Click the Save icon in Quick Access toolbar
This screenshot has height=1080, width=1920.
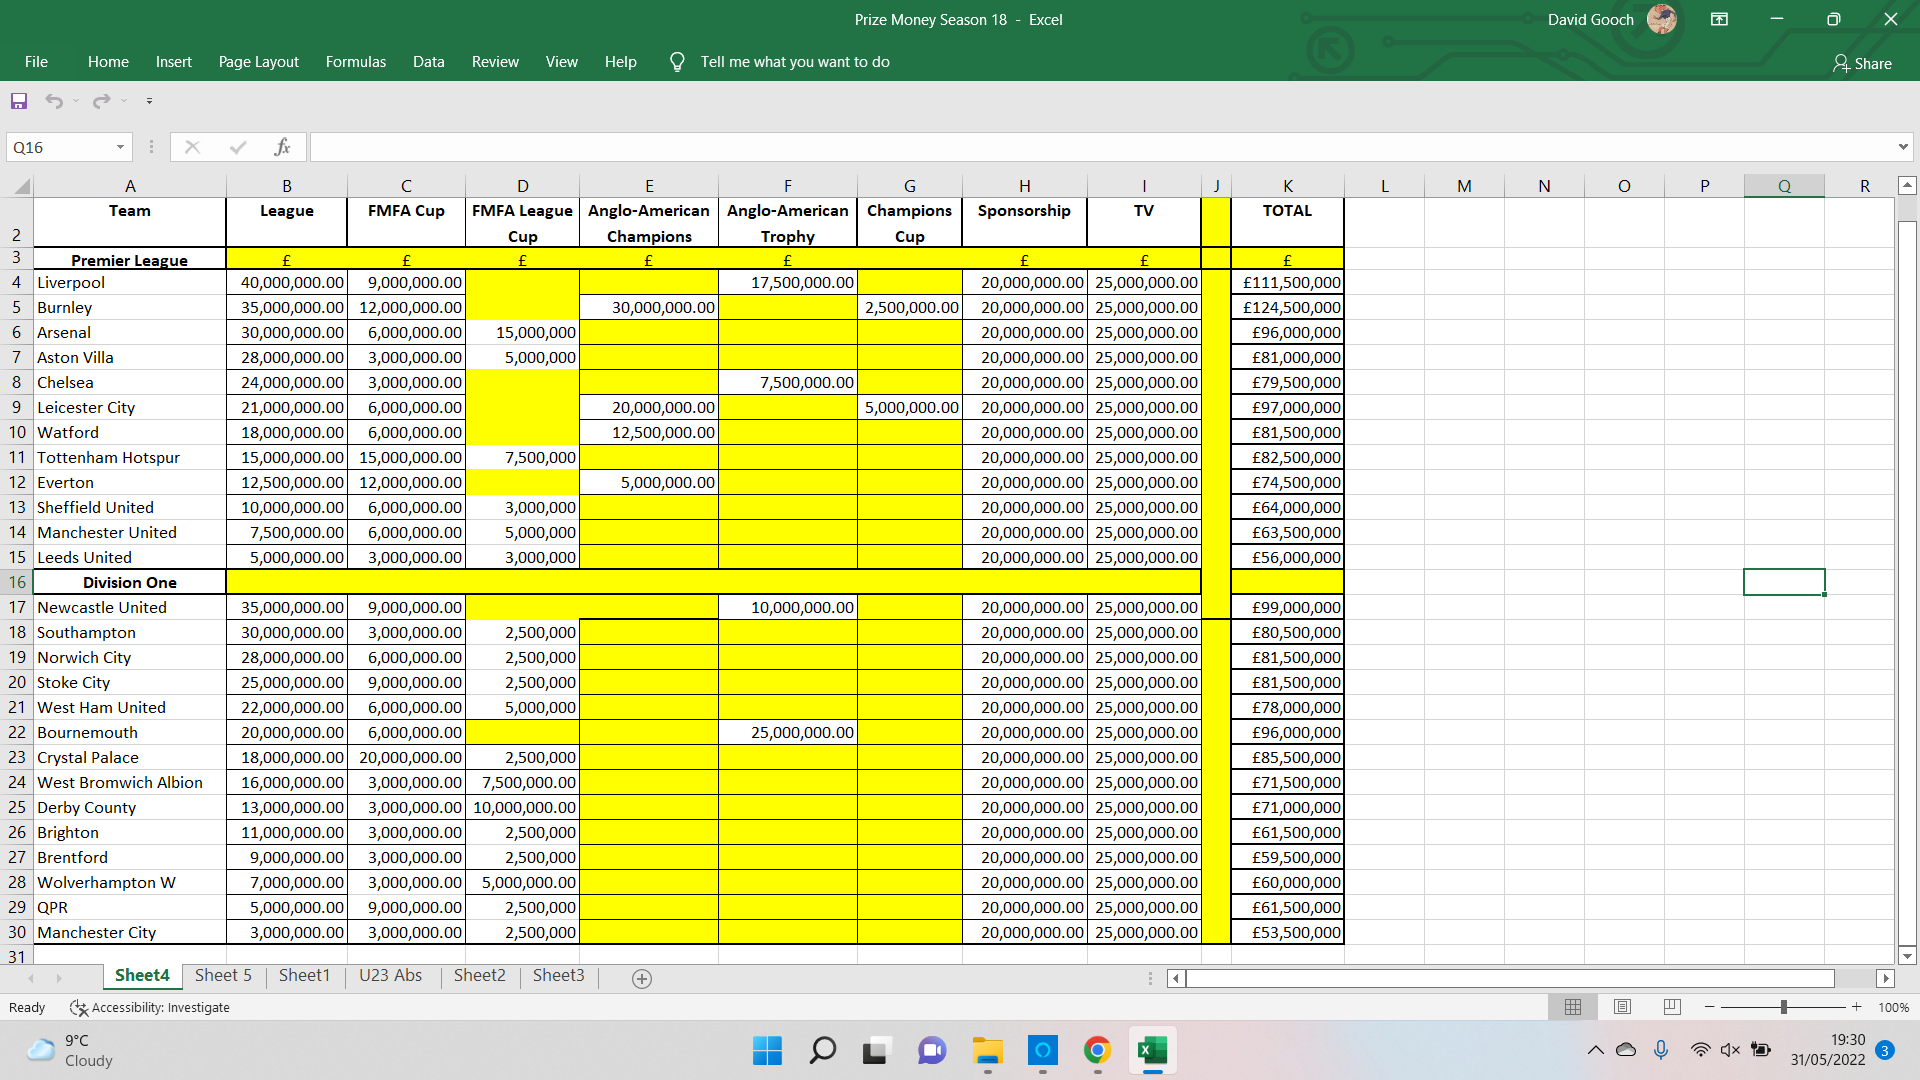click(19, 101)
